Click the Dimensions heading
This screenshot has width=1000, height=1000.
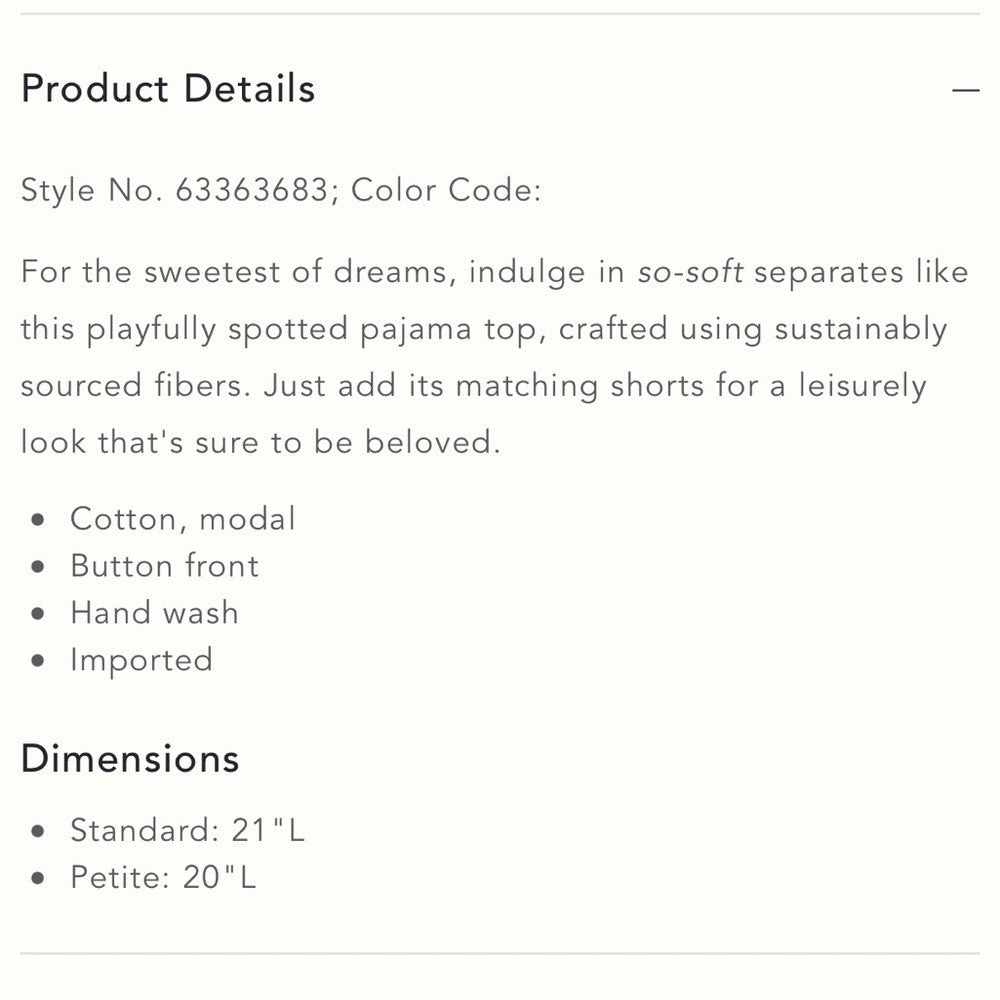(x=130, y=758)
